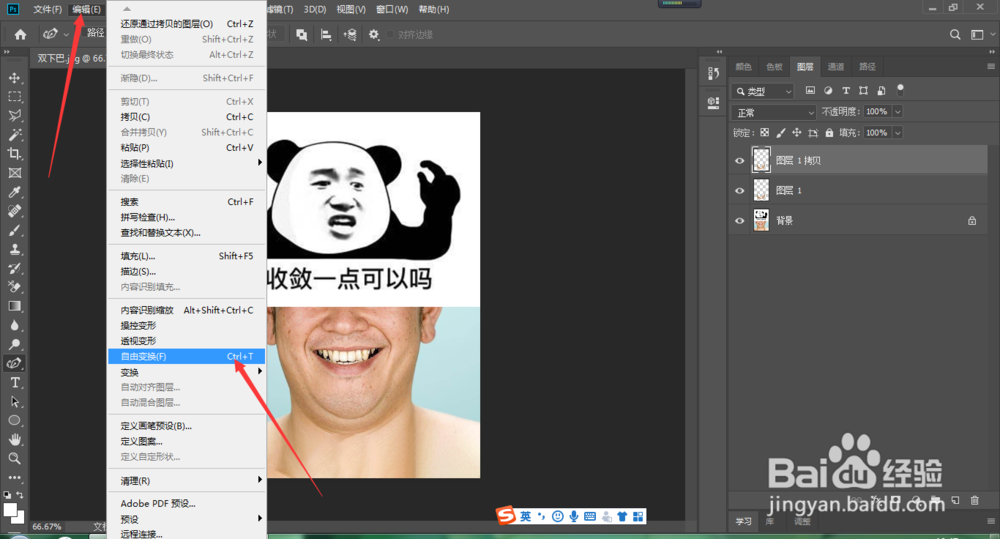Image resolution: width=1000 pixels, height=539 pixels.
Task: Toggle lock image pixels brush icon
Action: click(x=781, y=133)
